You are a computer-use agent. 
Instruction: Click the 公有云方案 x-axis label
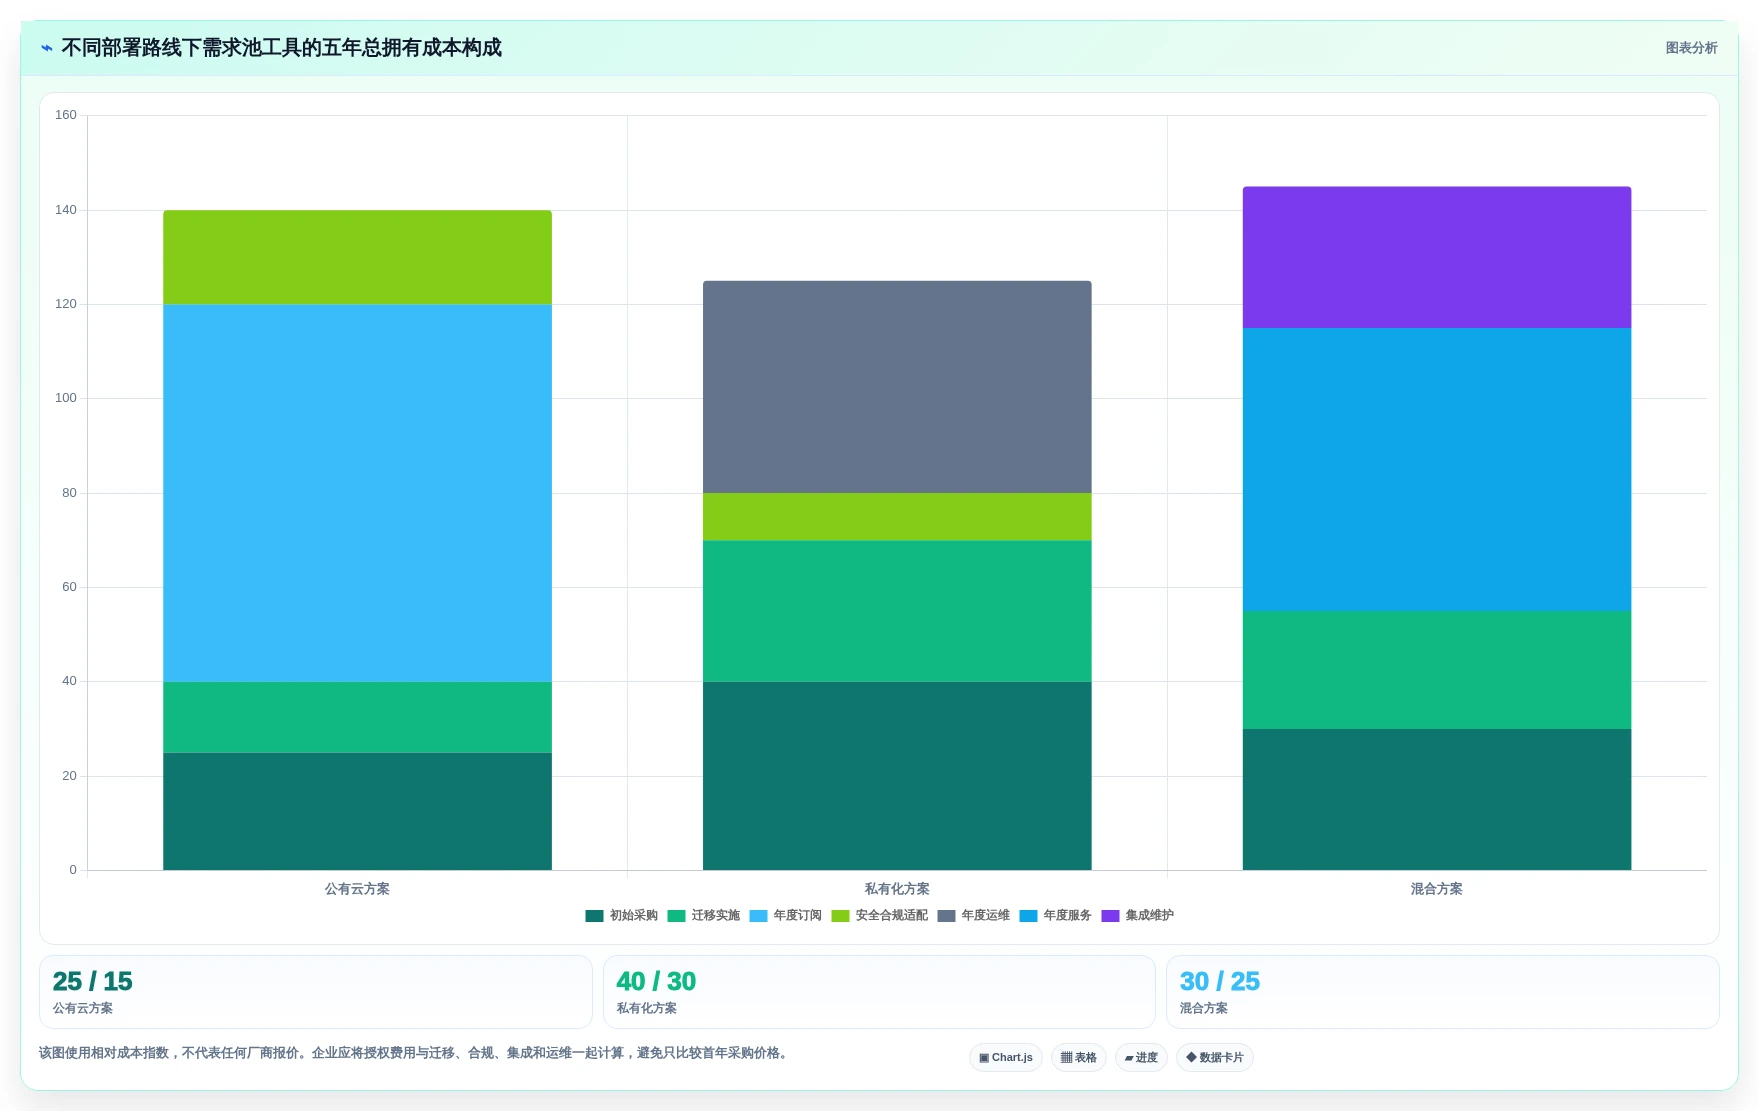pyautogui.click(x=357, y=889)
